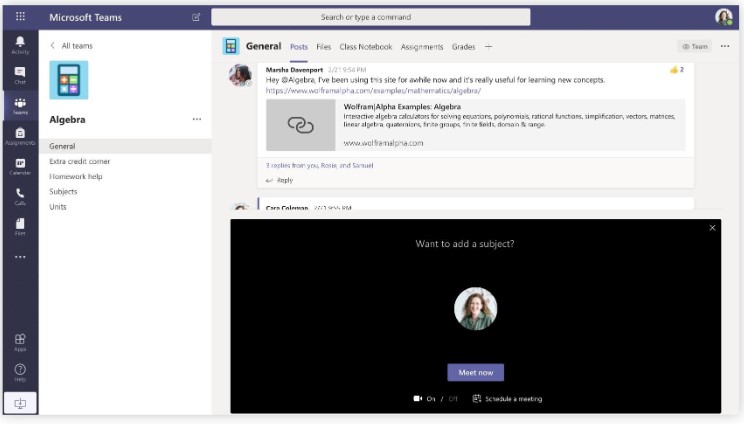Open channel more options ellipsis
744x424 pixels.
pyautogui.click(x=725, y=46)
